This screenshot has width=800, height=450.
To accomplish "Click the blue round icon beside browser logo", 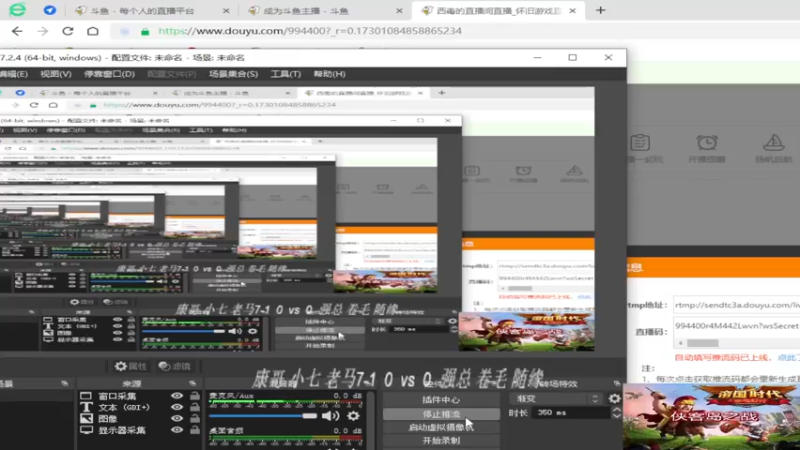I will tap(49, 10).
